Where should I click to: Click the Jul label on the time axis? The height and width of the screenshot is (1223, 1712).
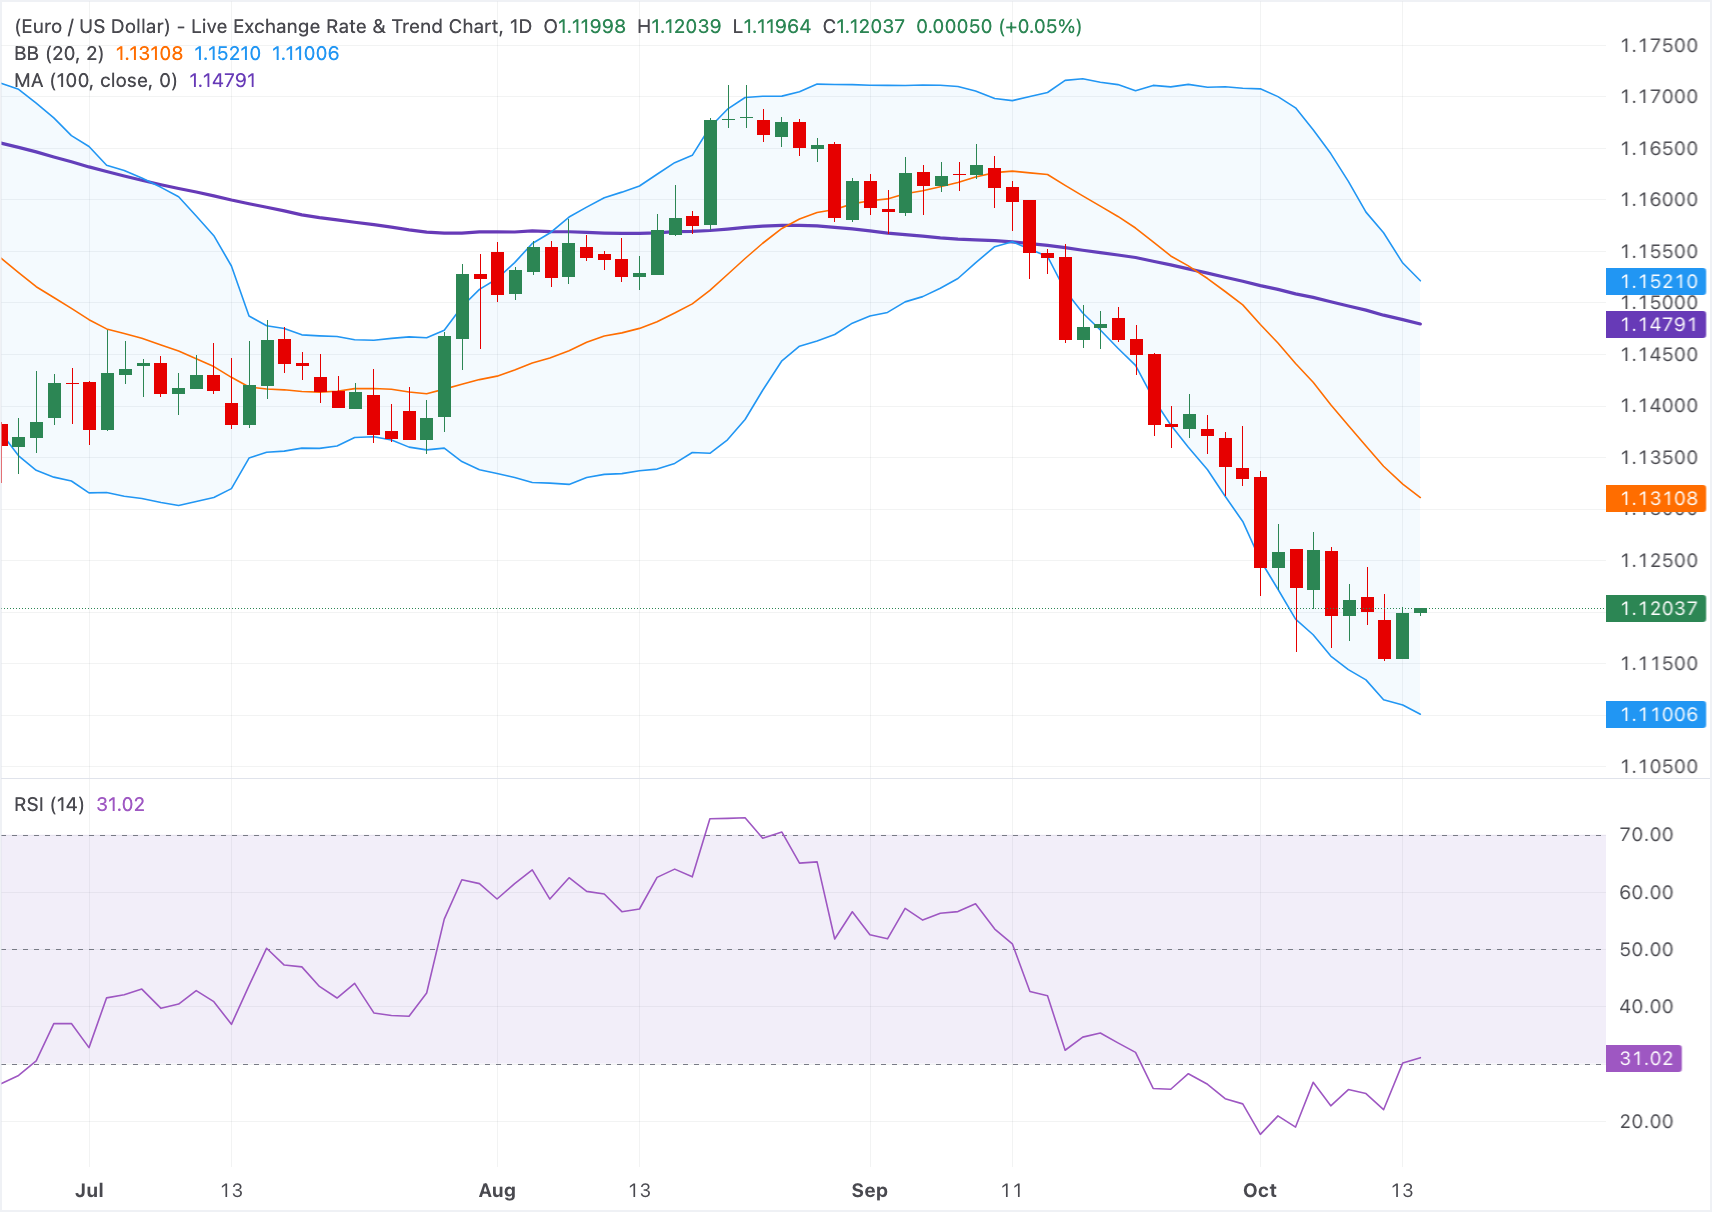point(90,1191)
